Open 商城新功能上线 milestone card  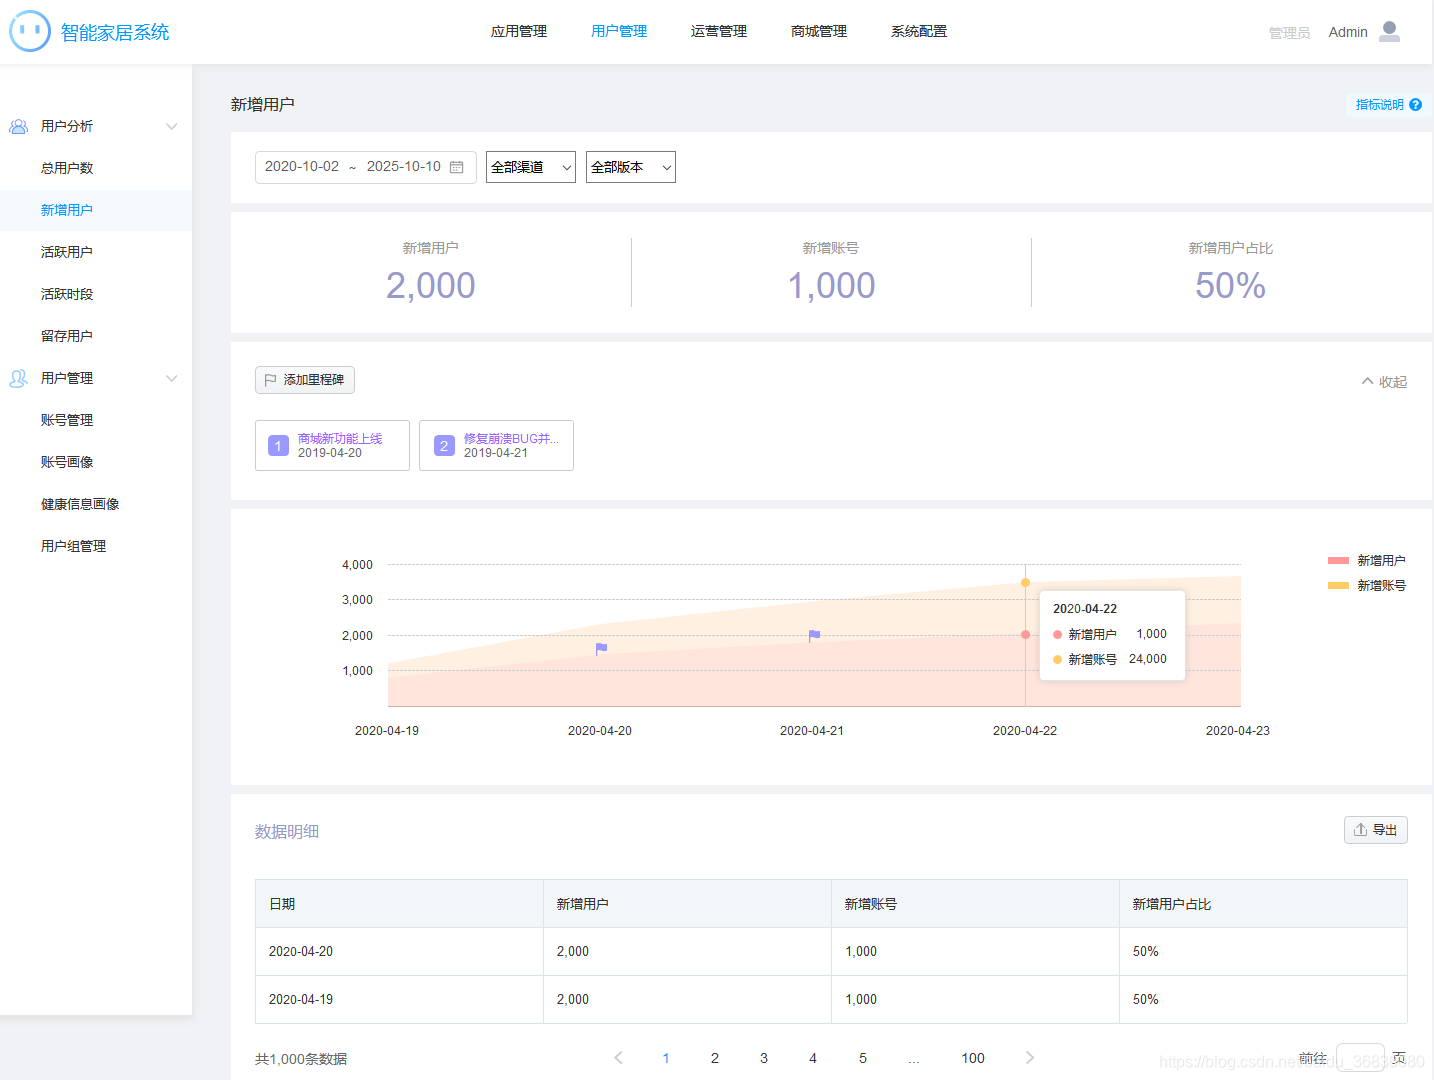(332, 446)
